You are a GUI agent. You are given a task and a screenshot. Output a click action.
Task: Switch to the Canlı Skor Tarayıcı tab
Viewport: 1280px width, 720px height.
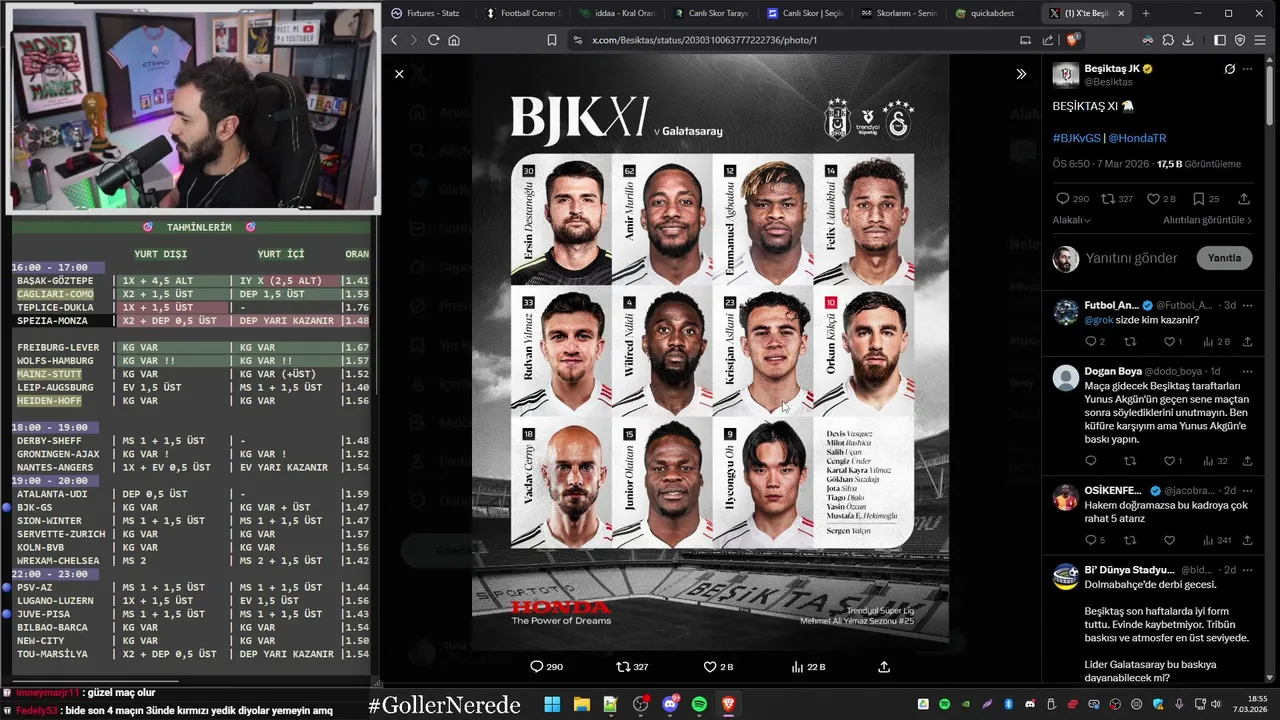point(711,13)
